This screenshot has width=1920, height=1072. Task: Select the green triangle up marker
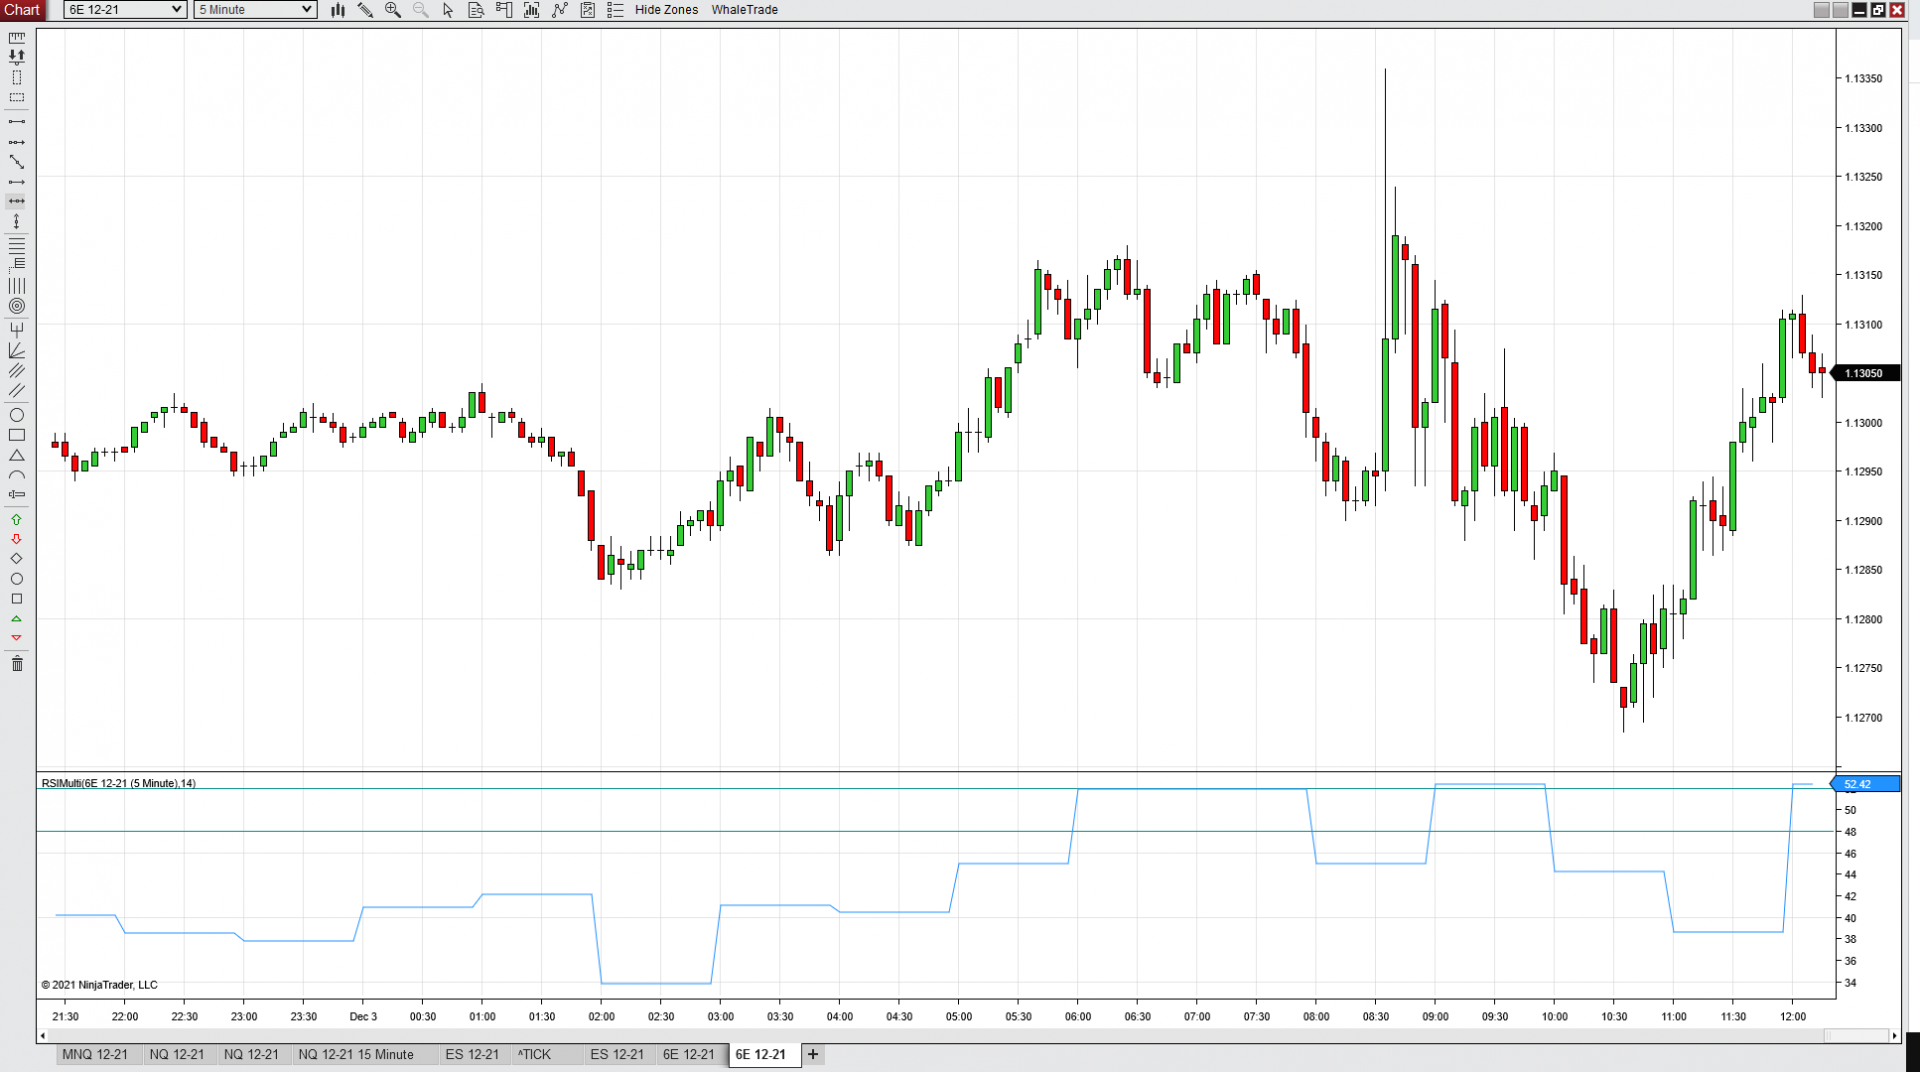(17, 619)
